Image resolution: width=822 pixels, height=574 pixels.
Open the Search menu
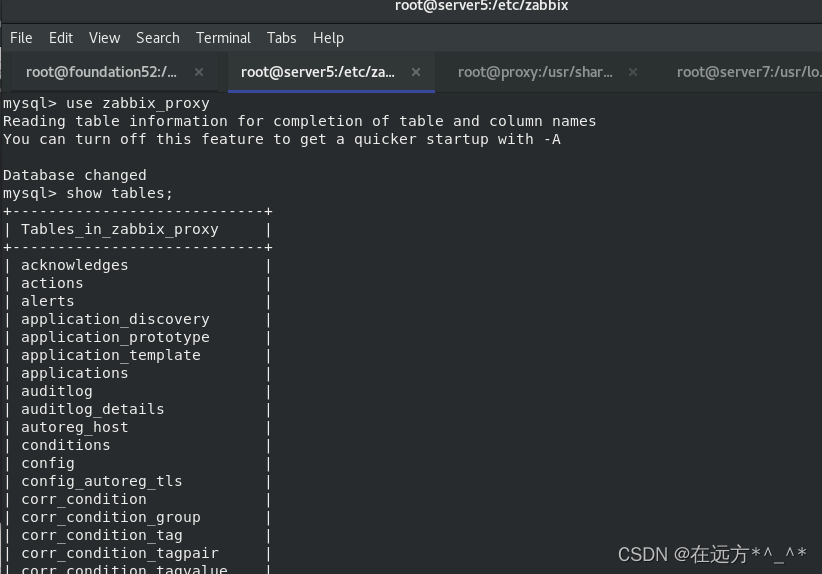(158, 38)
